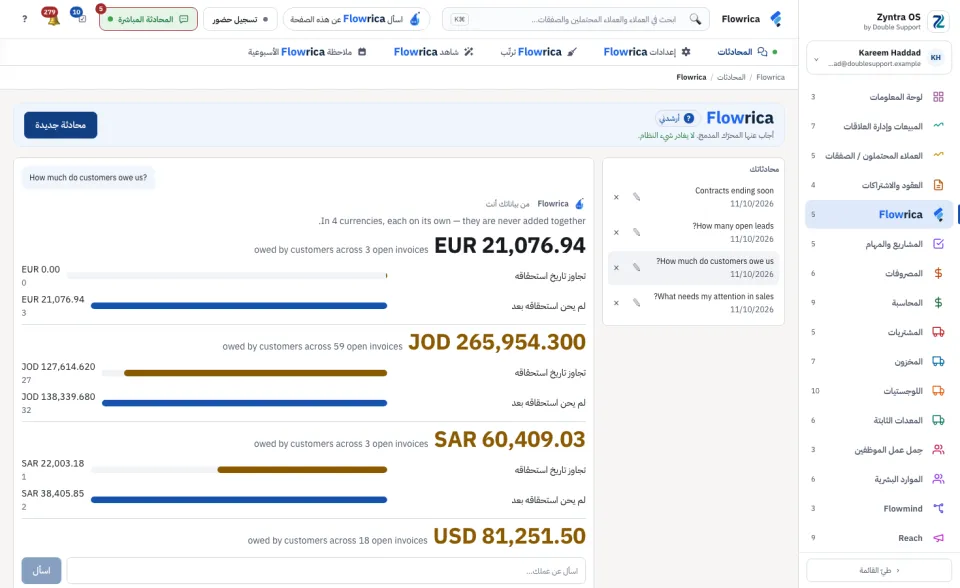Click the blue guide help circle icon
This screenshot has width=960, height=588.
[x=689, y=118]
